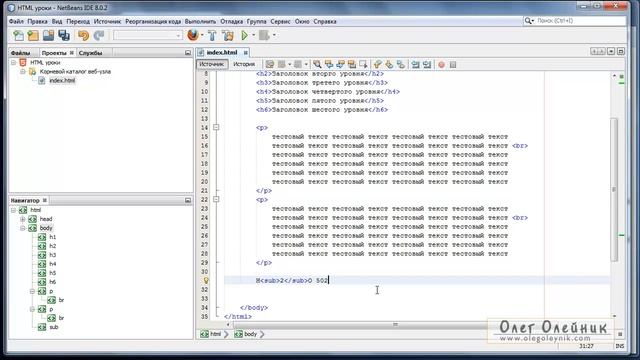
Task: Open the Run Project dropdown arrow
Action: pos(253,36)
